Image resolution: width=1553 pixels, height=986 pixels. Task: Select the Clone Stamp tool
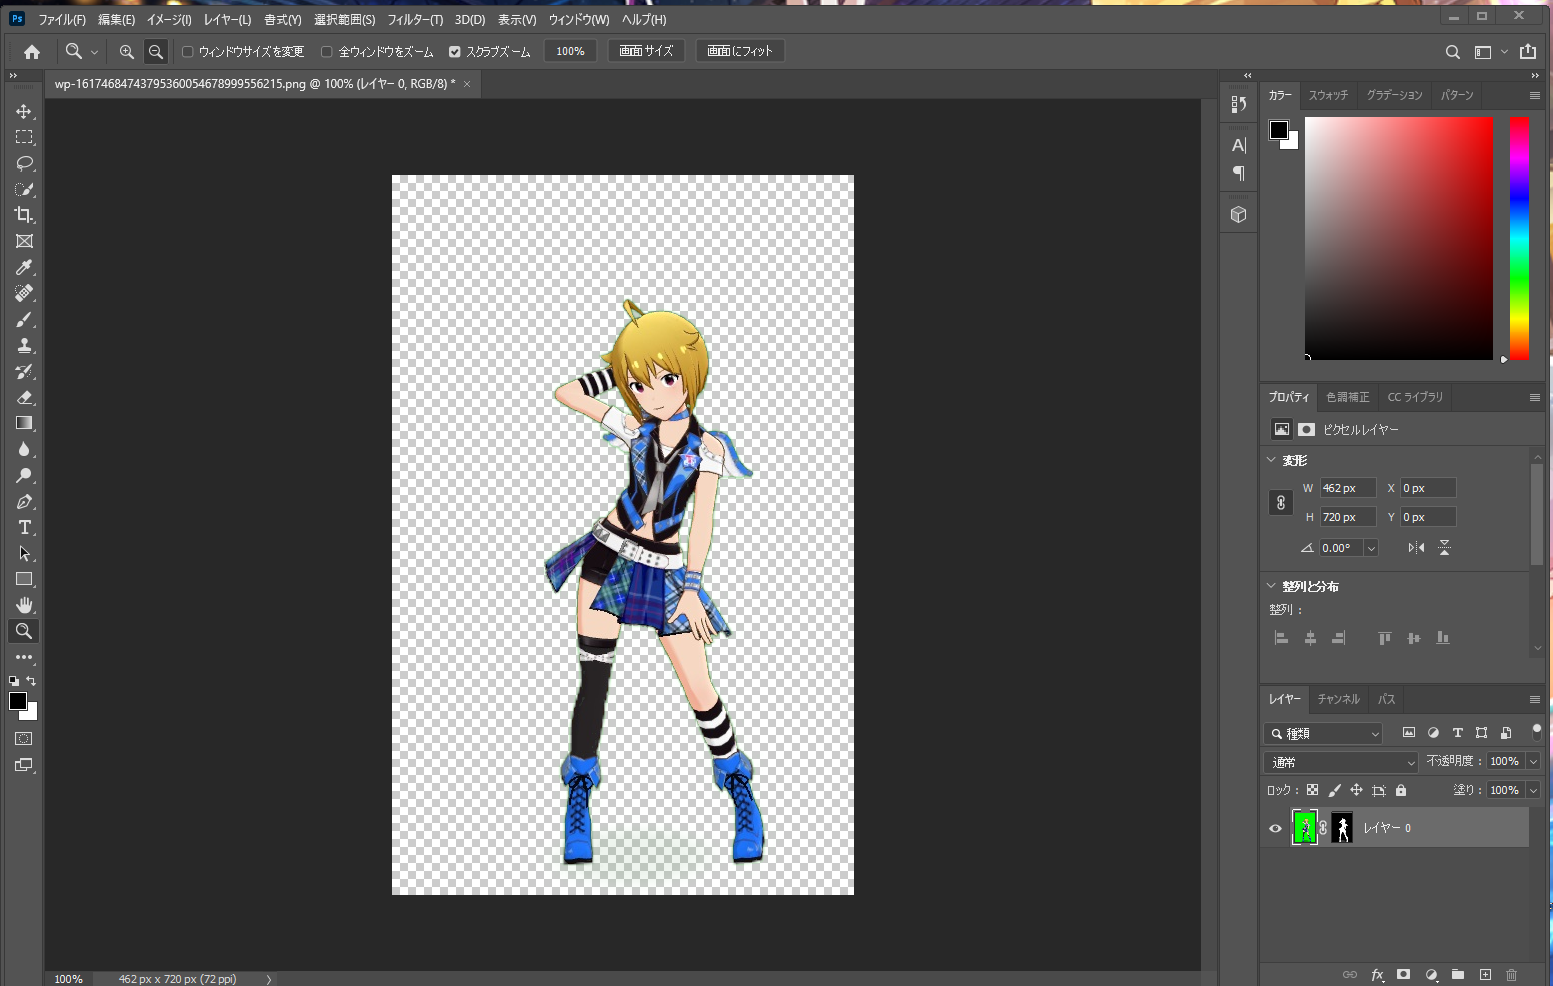point(24,345)
